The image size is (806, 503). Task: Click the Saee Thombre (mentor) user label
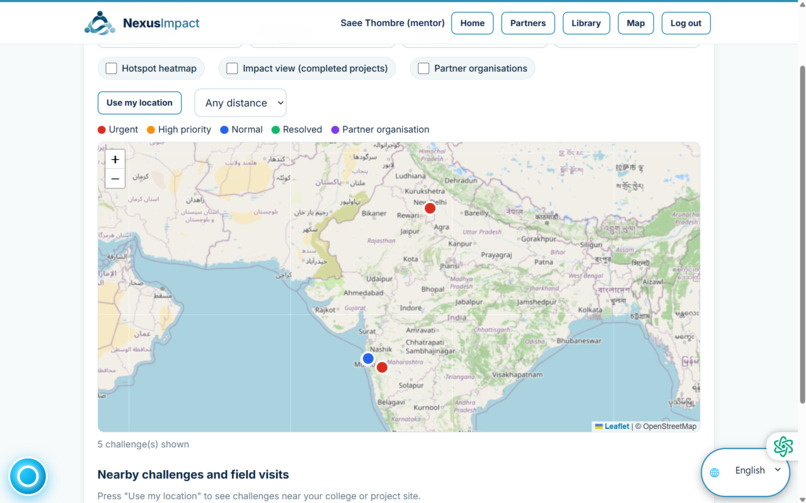(392, 23)
